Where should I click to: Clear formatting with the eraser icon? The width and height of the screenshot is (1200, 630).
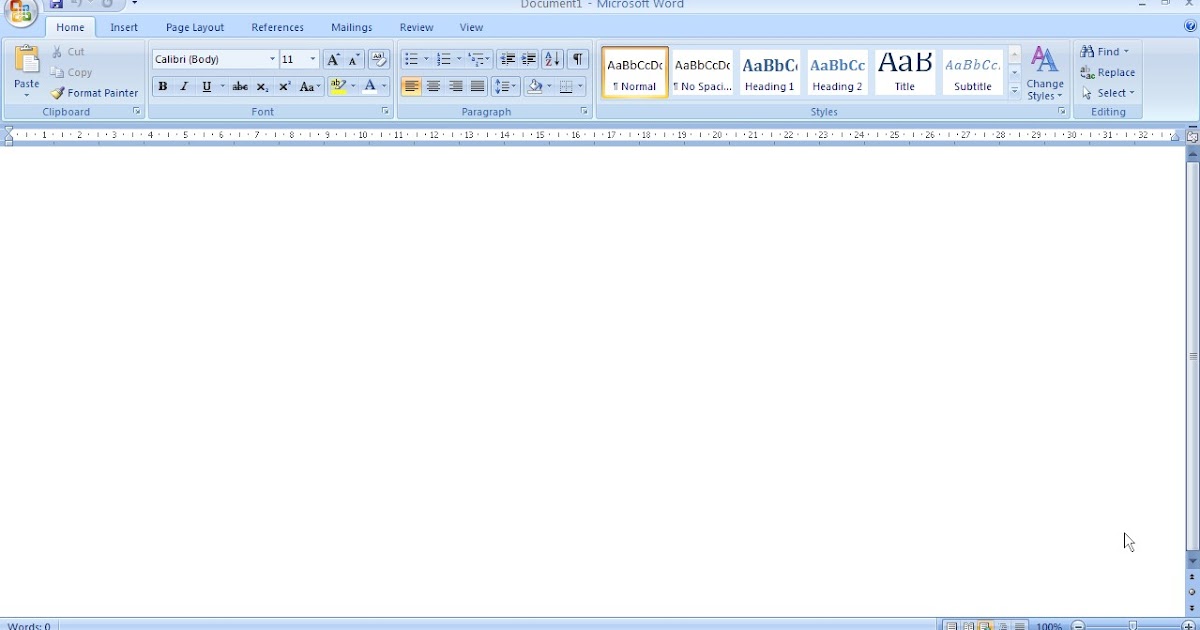click(379, 60)
